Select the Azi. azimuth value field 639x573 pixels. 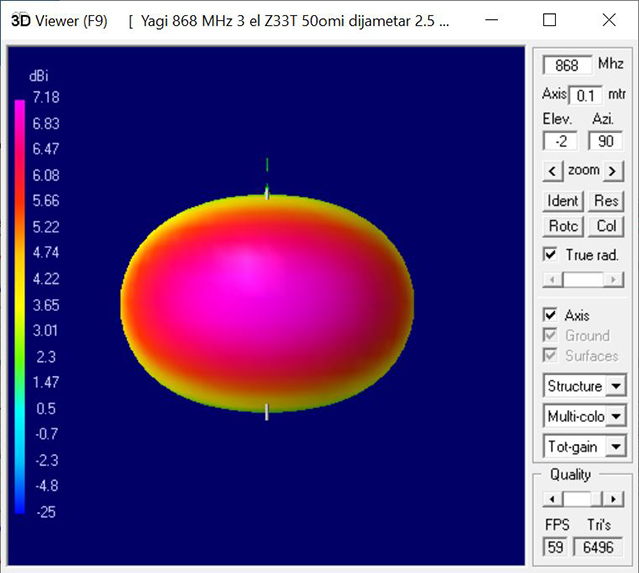pos(605,141)
